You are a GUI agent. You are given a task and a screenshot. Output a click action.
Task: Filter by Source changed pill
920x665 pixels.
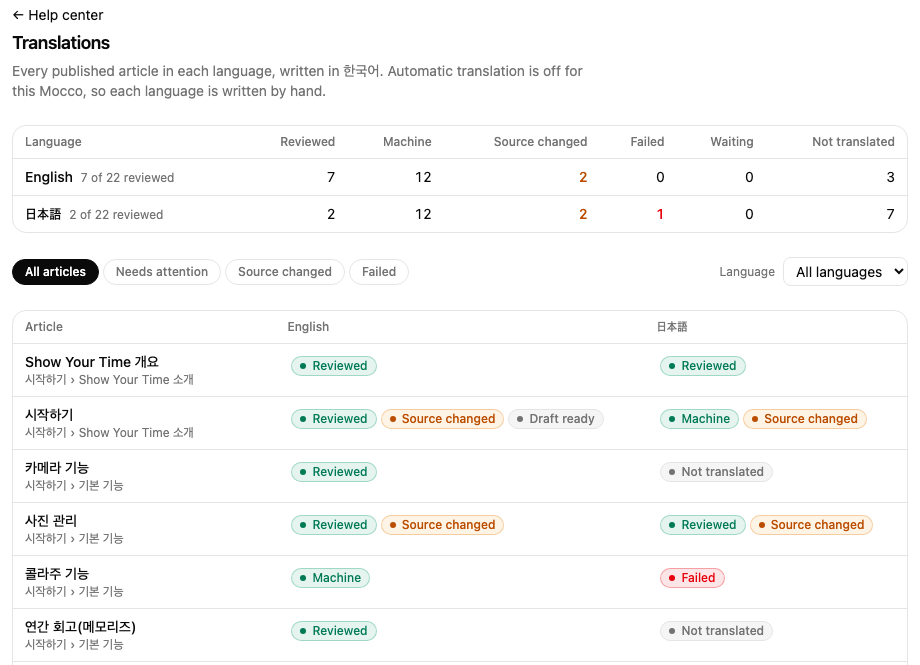285,272
